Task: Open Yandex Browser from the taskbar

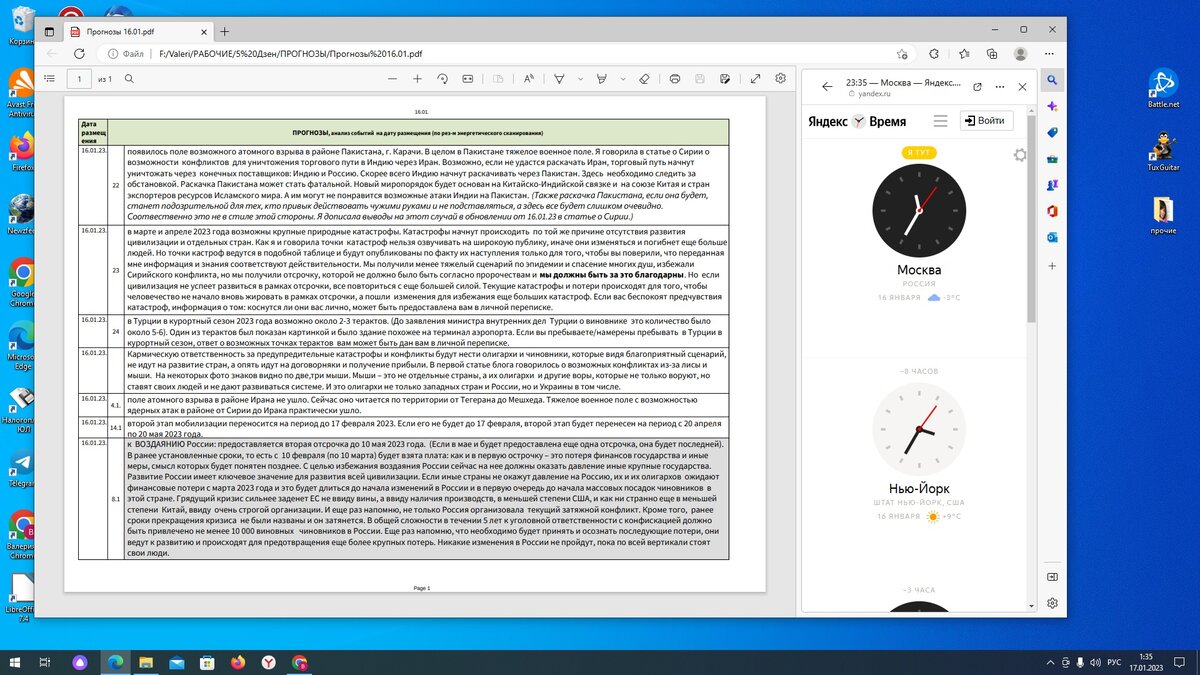Action: [x=268, y=662]
